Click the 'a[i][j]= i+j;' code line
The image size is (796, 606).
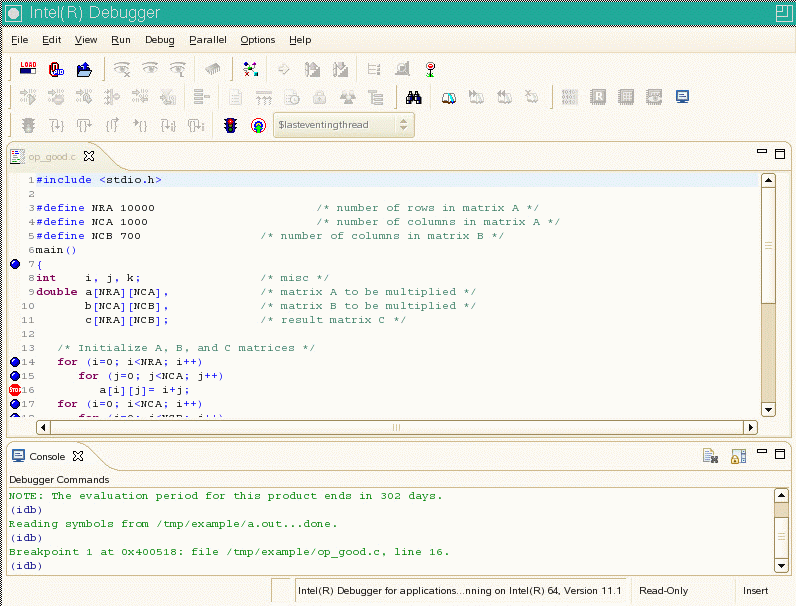pos(145,390)
